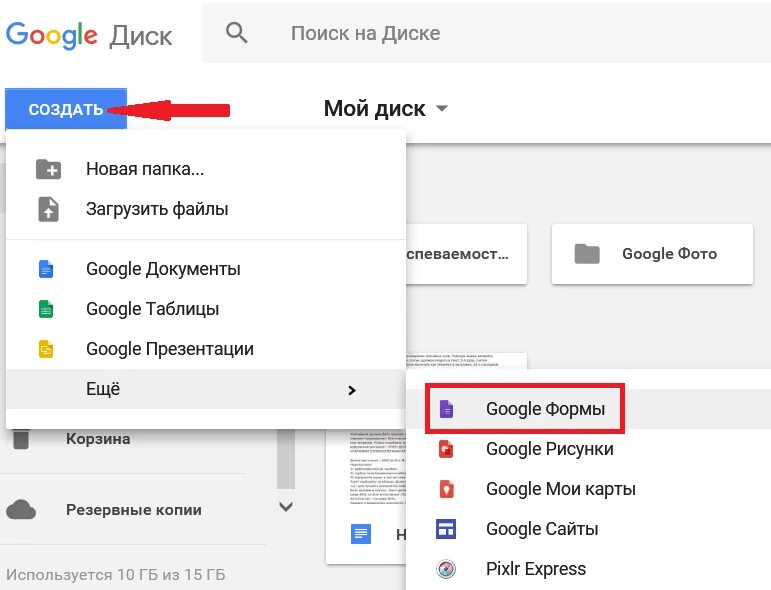Open the folder card ending 'спеваемост...'
The image size is (771, 590).
point(467,254)
